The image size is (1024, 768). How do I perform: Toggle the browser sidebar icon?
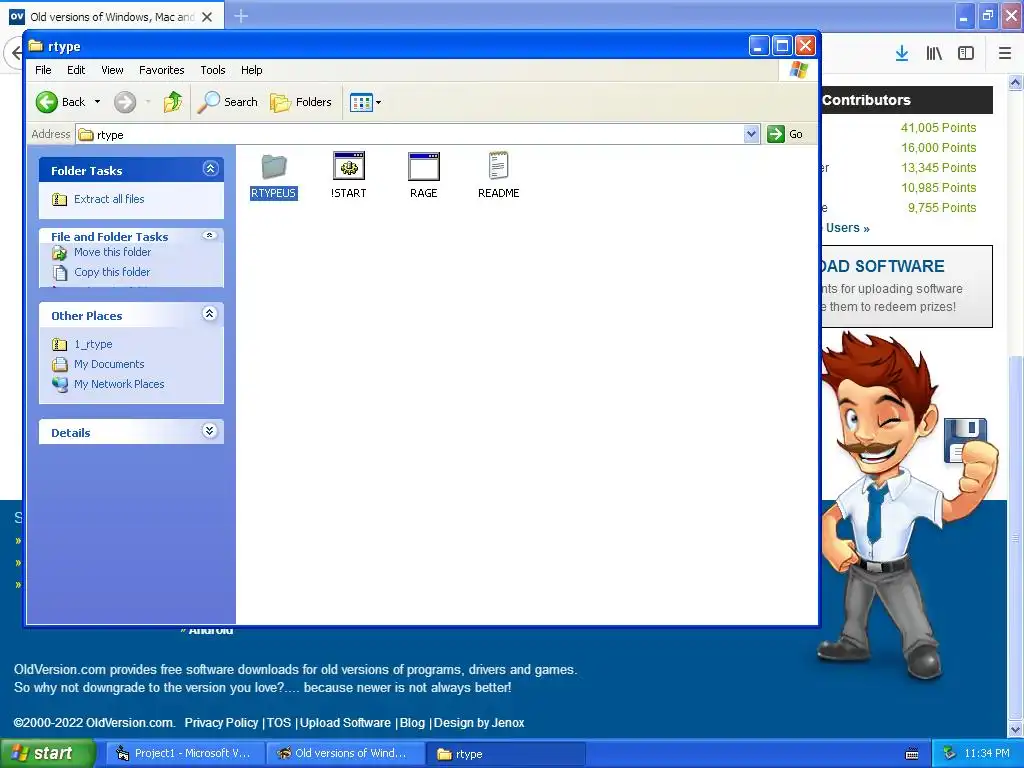(966, 54)
